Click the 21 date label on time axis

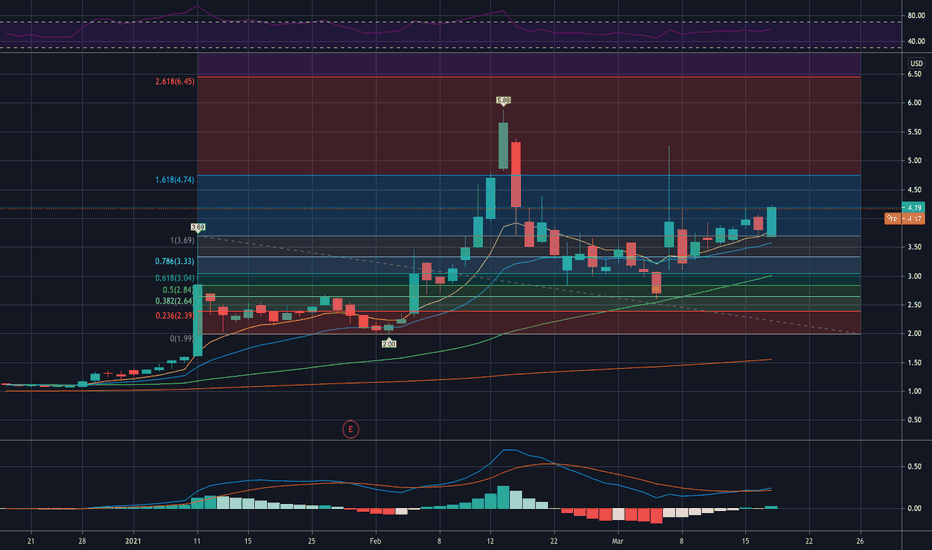click(x=31, y=541)
